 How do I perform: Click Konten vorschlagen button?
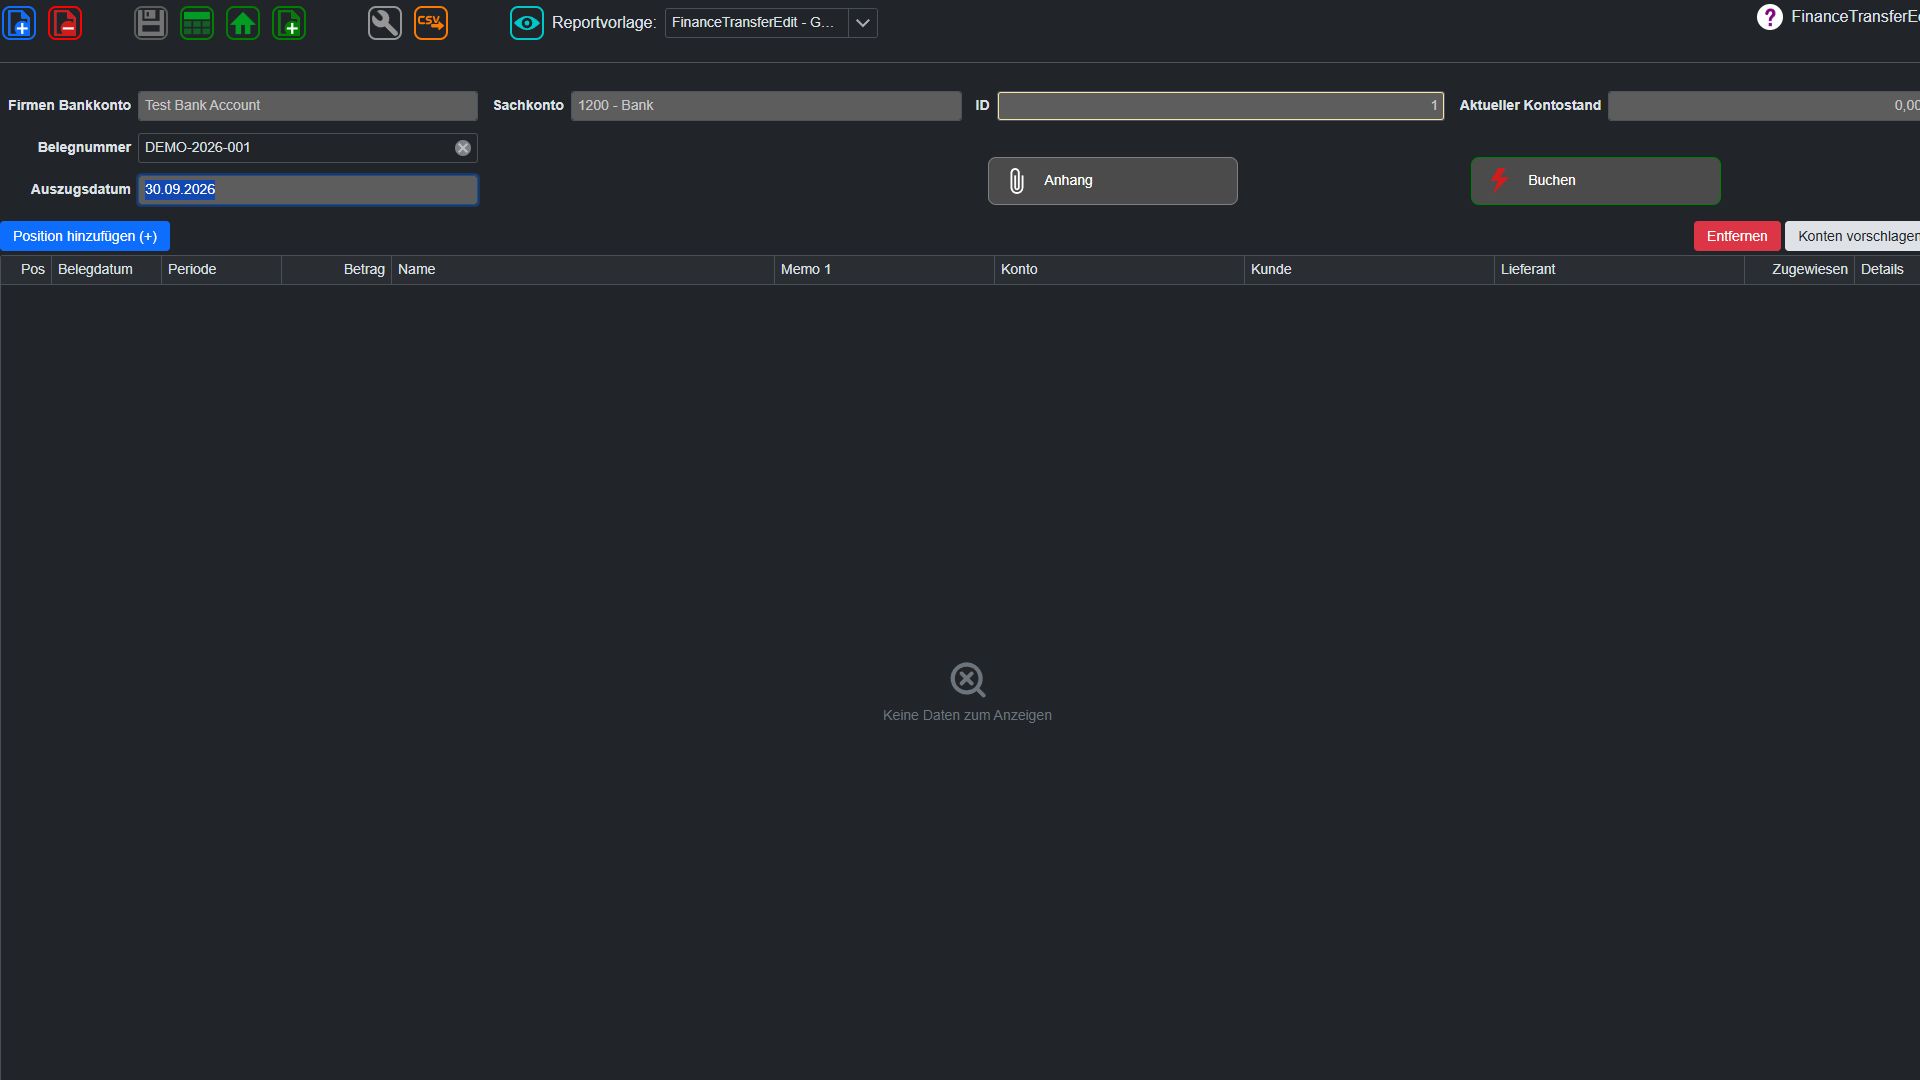(1853, 236)
